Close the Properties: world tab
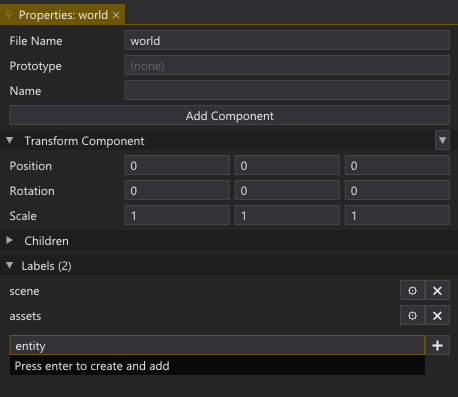Screen dimensions: 458x397 pos(116,15)
